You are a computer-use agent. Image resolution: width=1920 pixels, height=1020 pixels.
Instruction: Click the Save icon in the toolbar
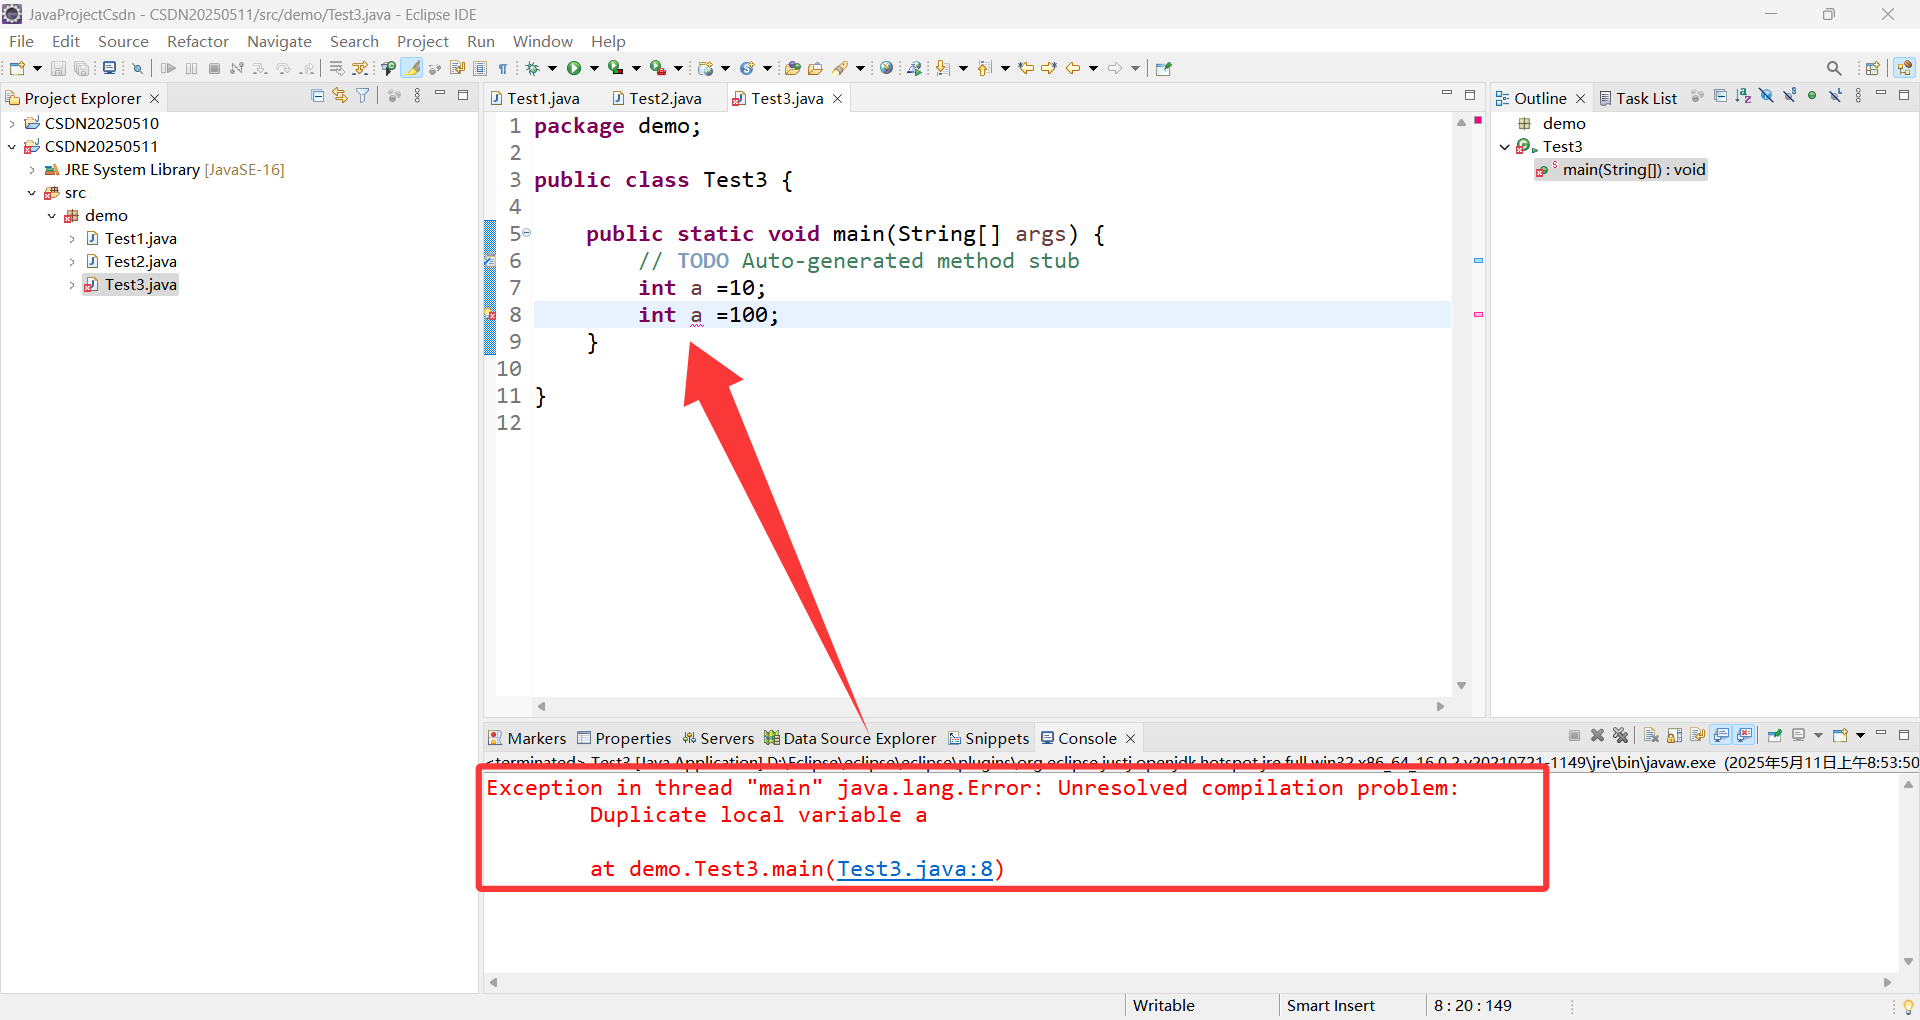(58, 68)
